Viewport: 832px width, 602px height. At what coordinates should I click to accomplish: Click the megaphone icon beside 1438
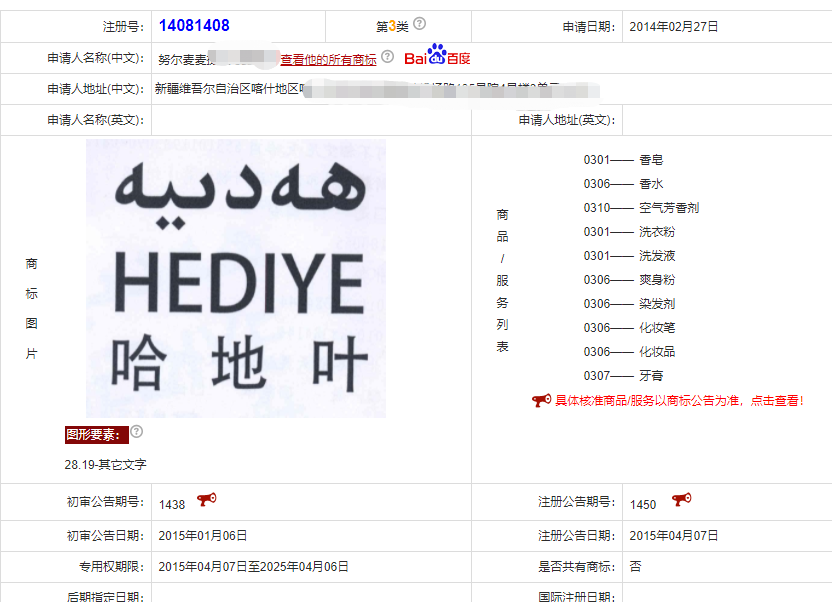(207, 500)
